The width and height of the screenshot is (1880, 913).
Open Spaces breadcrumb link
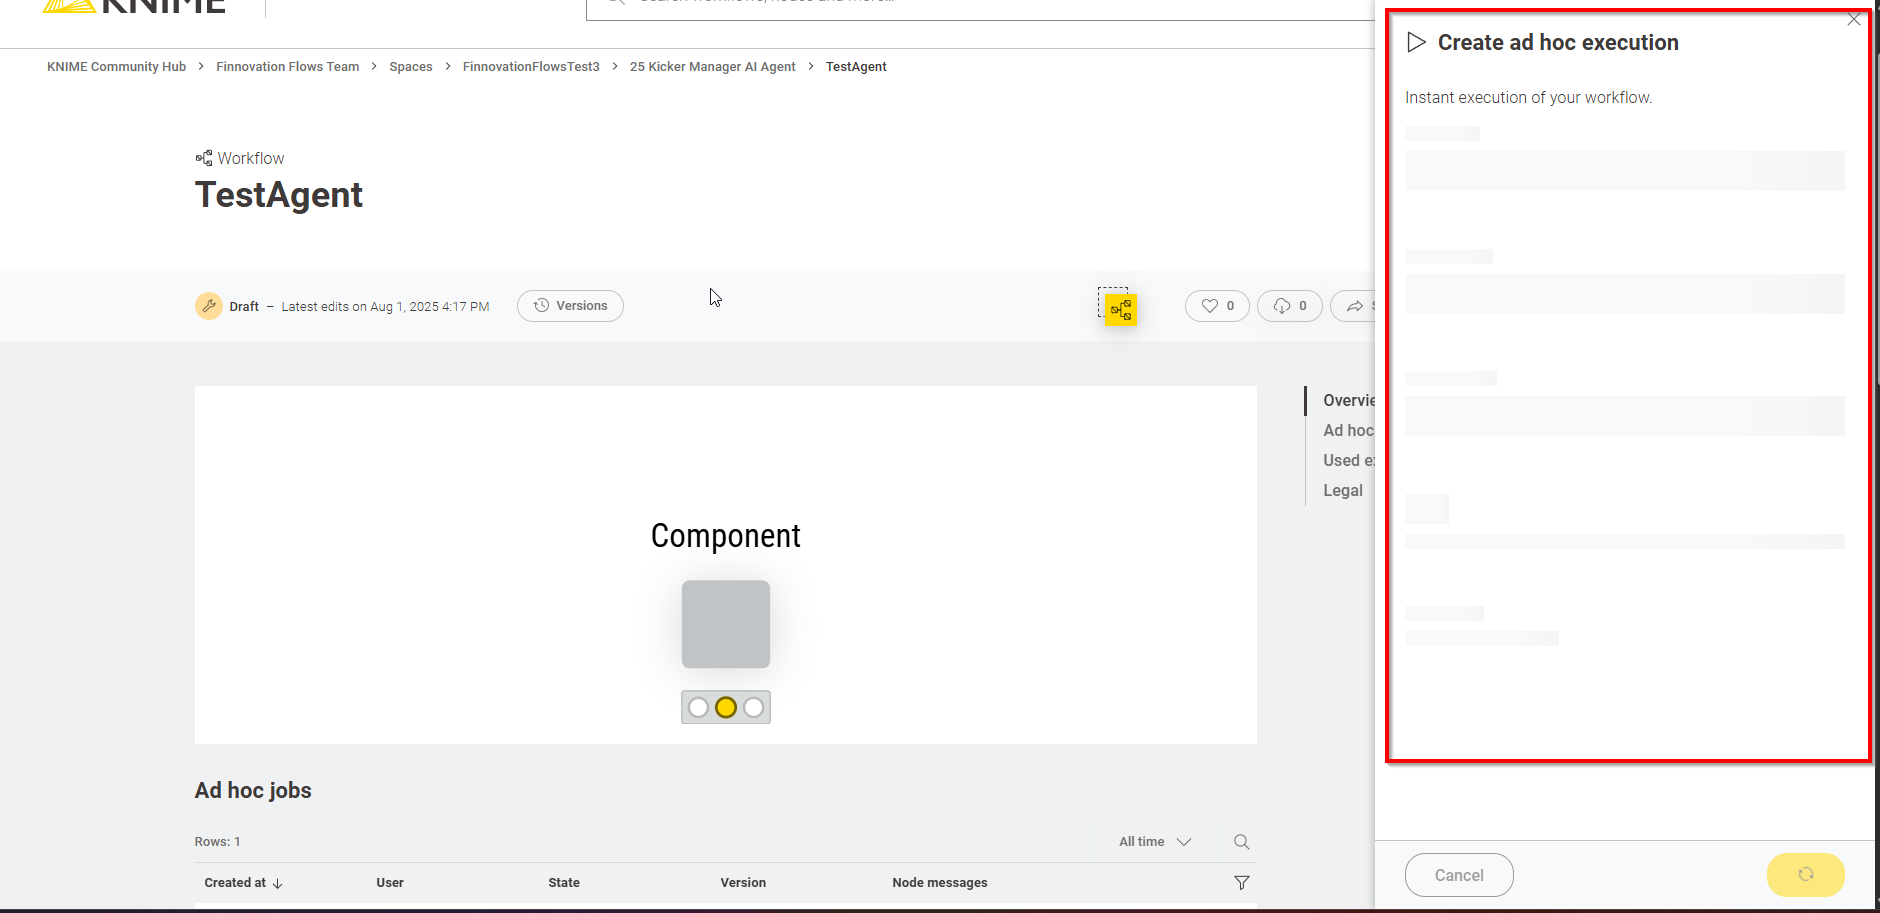click(411, 67)
